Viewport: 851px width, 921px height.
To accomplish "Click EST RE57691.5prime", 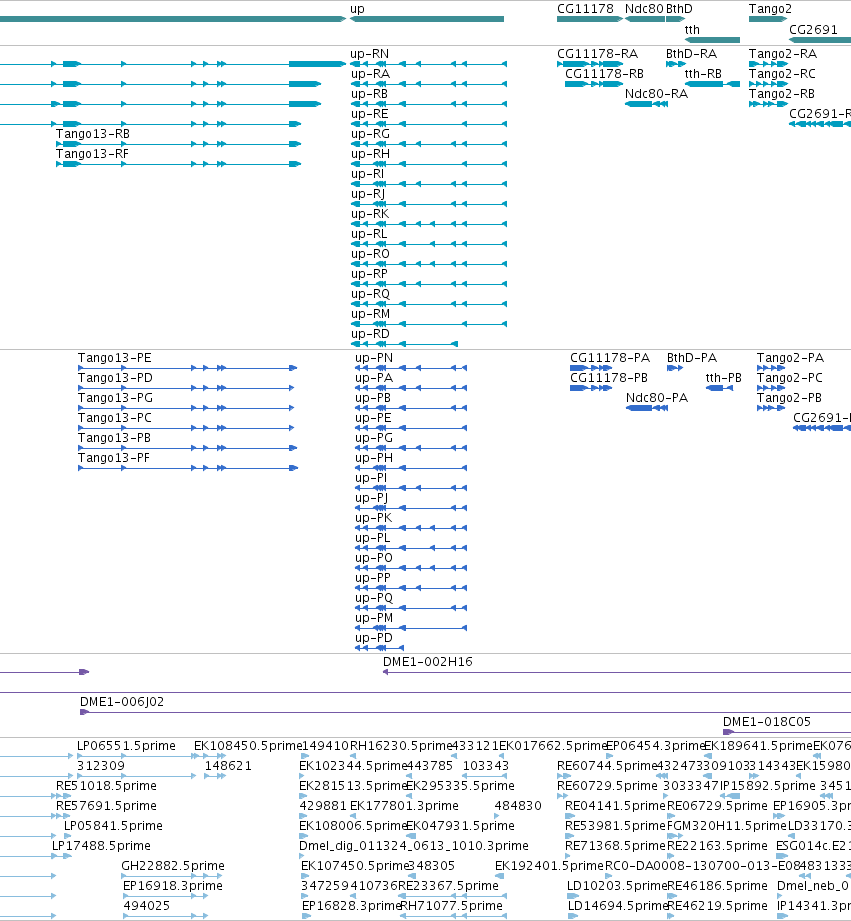I will [106, 806].
